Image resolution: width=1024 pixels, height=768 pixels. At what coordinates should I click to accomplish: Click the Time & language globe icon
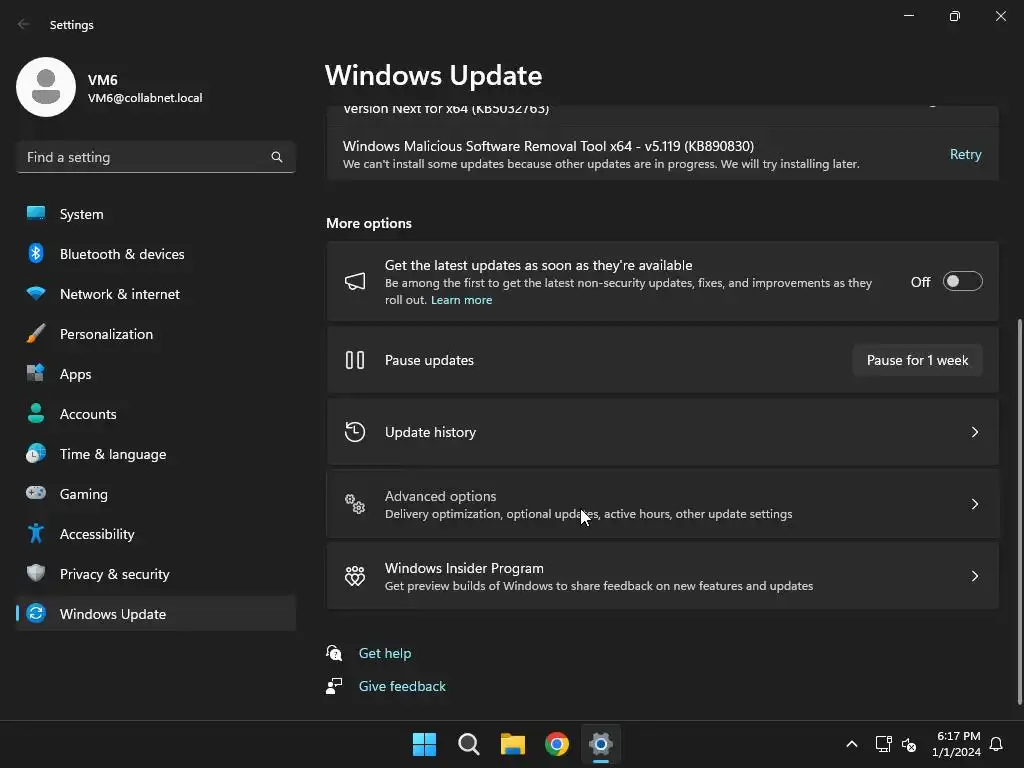coord(36,453)
